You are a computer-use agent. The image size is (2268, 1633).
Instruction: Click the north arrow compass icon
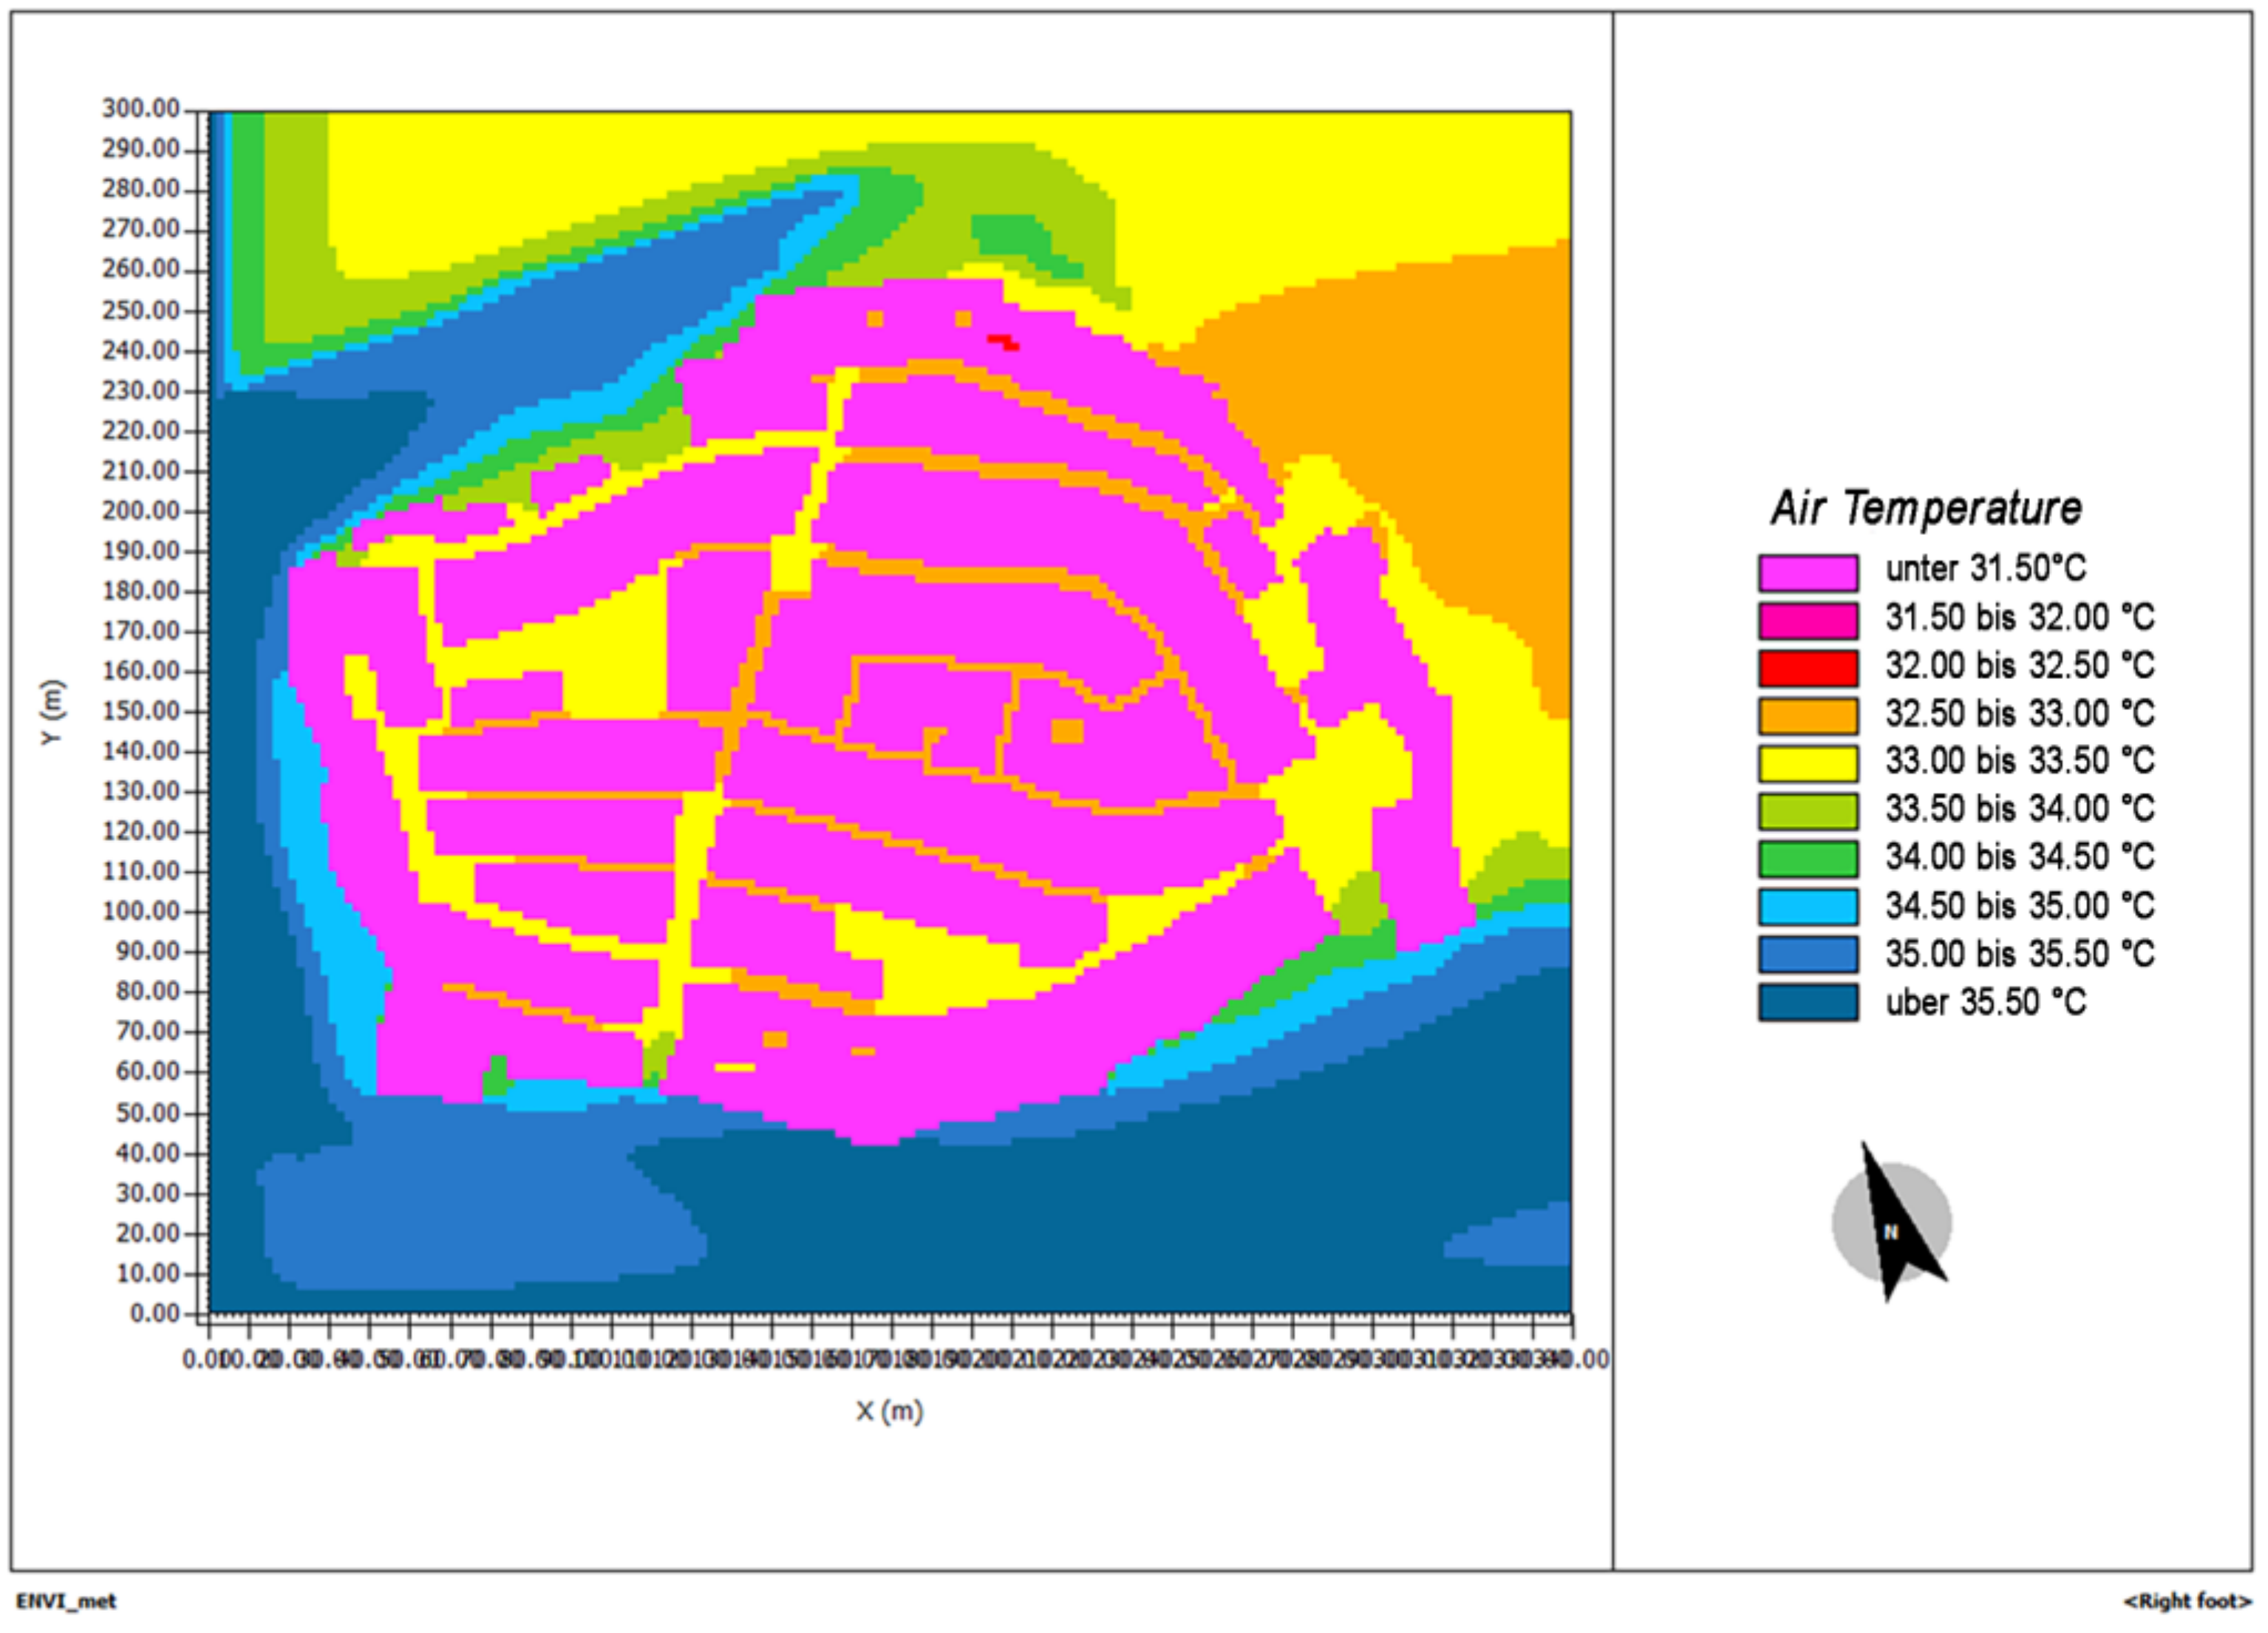click(x=1892, y=1224)
